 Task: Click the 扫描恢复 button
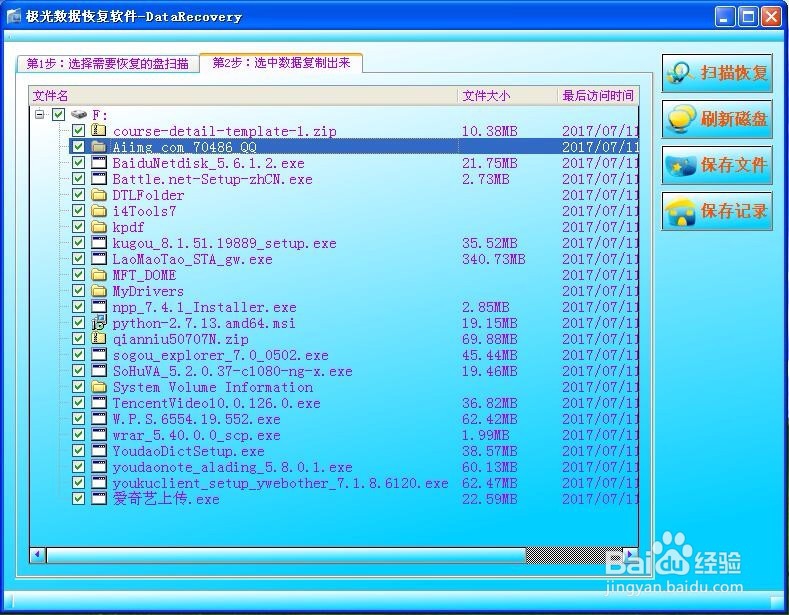717,73
